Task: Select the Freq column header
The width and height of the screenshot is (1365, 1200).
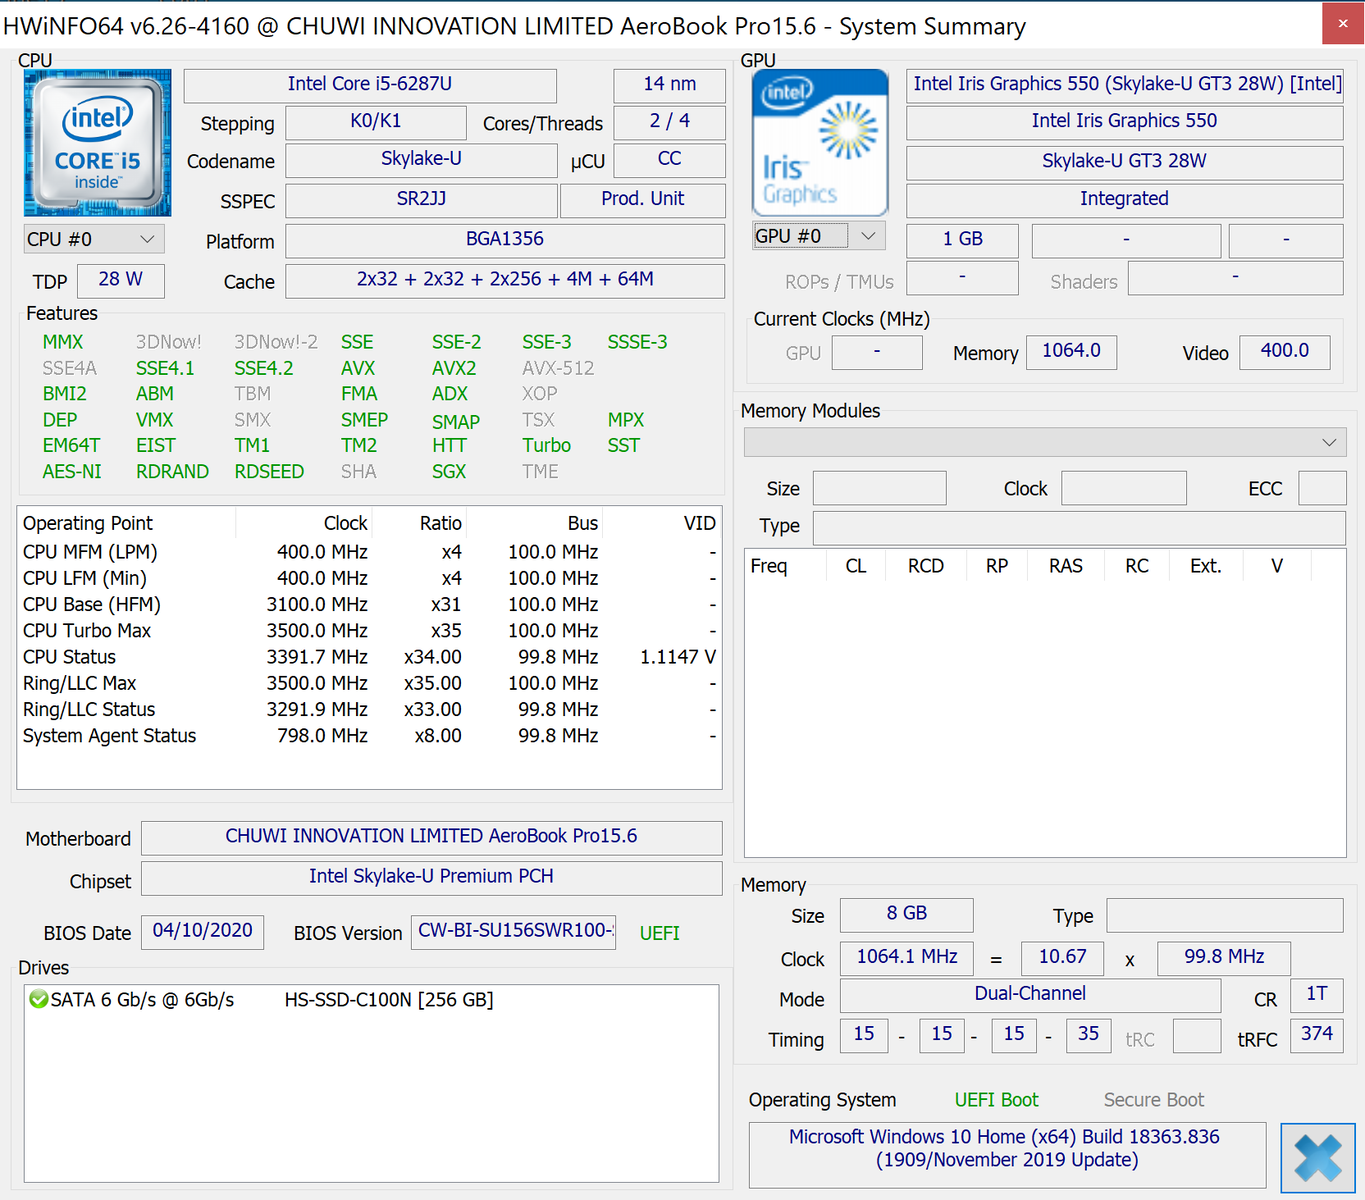Action: pos(785,566)
